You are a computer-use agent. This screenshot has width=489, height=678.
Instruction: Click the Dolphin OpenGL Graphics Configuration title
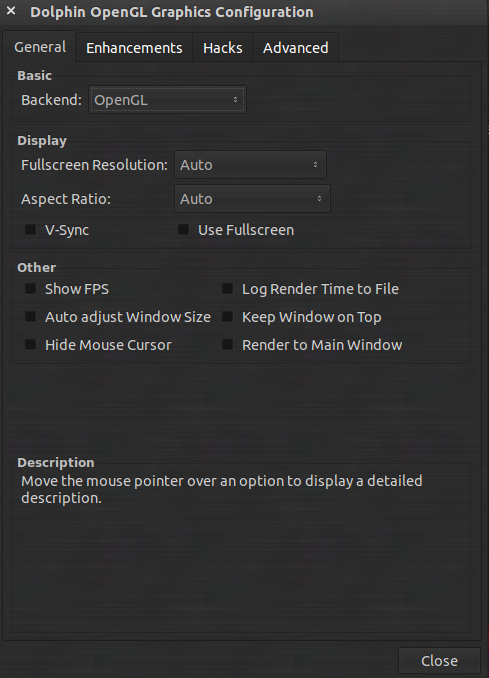(x=172, y=12)
